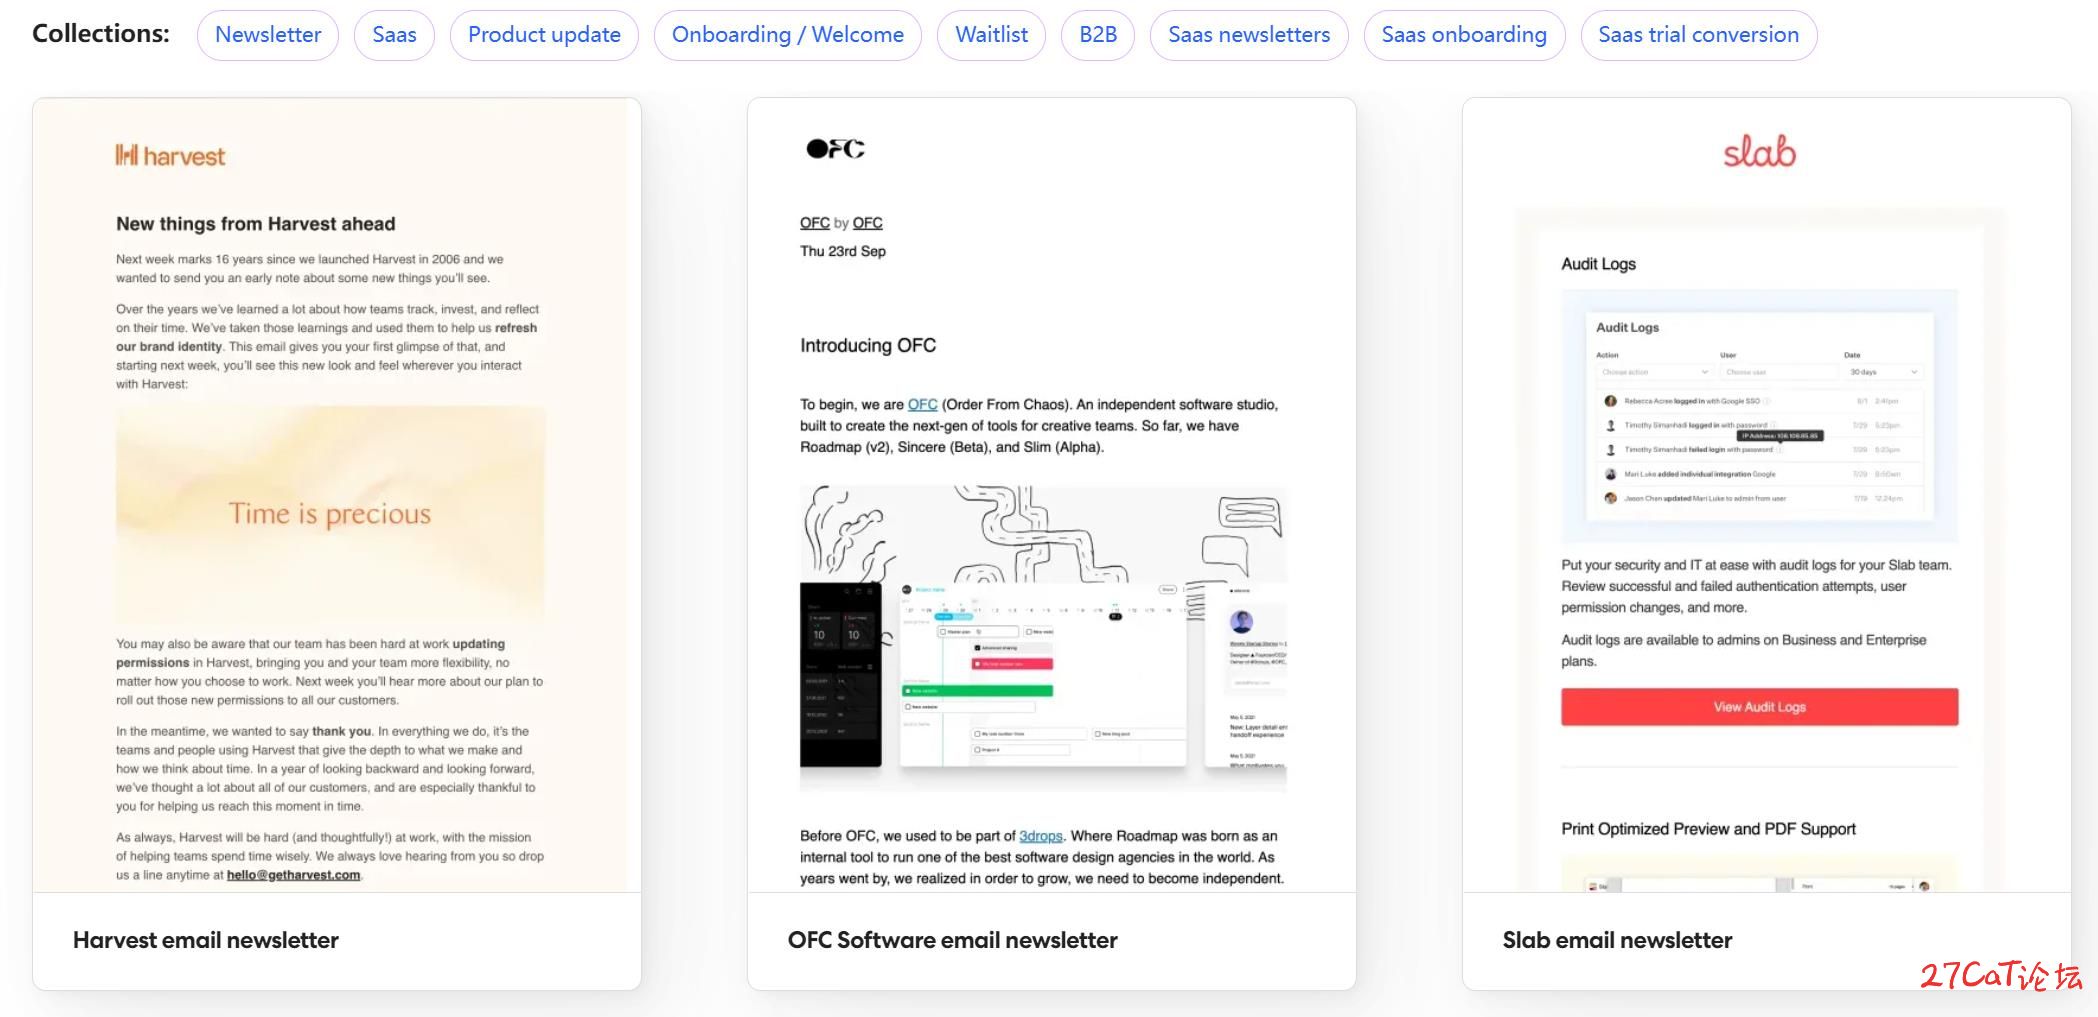Open the Product update collection
The width and height of the screenshot is (2098, 1017).
pyautogui.click(x=544, y=35)
